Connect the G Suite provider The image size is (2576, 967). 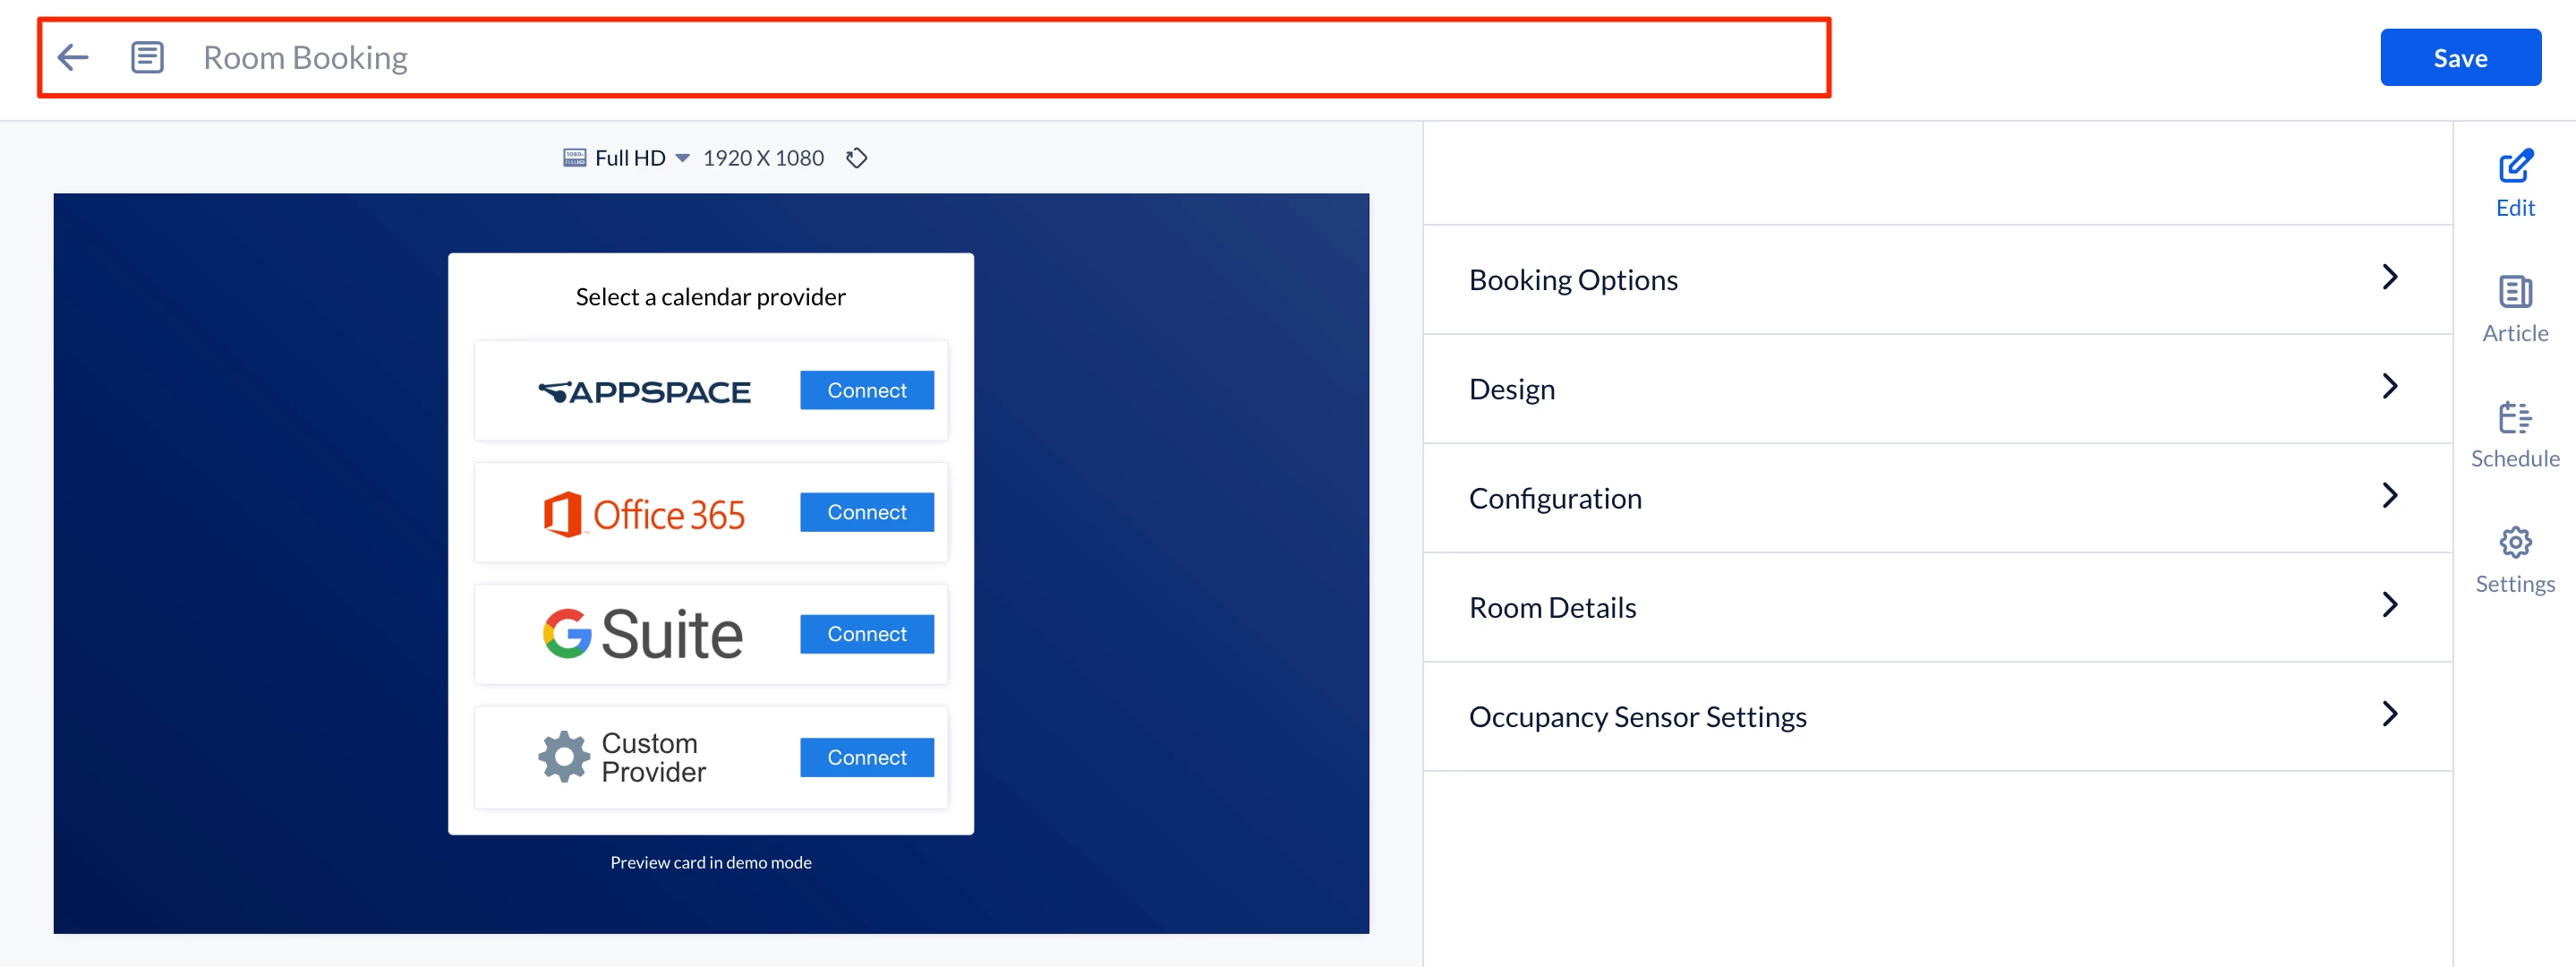866,634
